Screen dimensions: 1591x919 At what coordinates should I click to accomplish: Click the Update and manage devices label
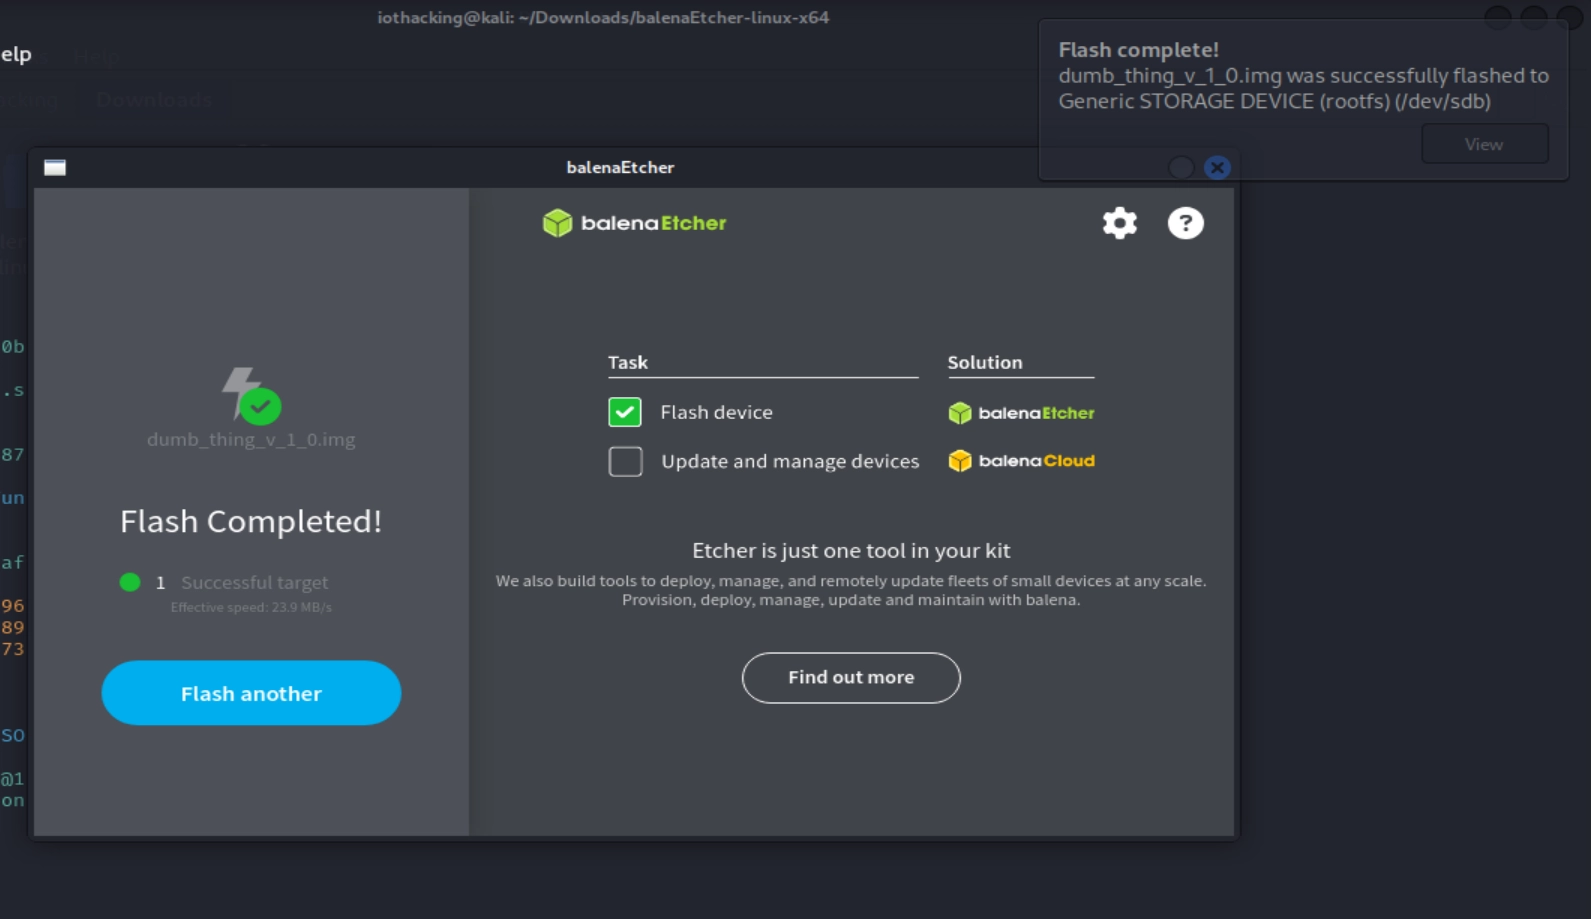pyautogui.click(x=790, y=461)
